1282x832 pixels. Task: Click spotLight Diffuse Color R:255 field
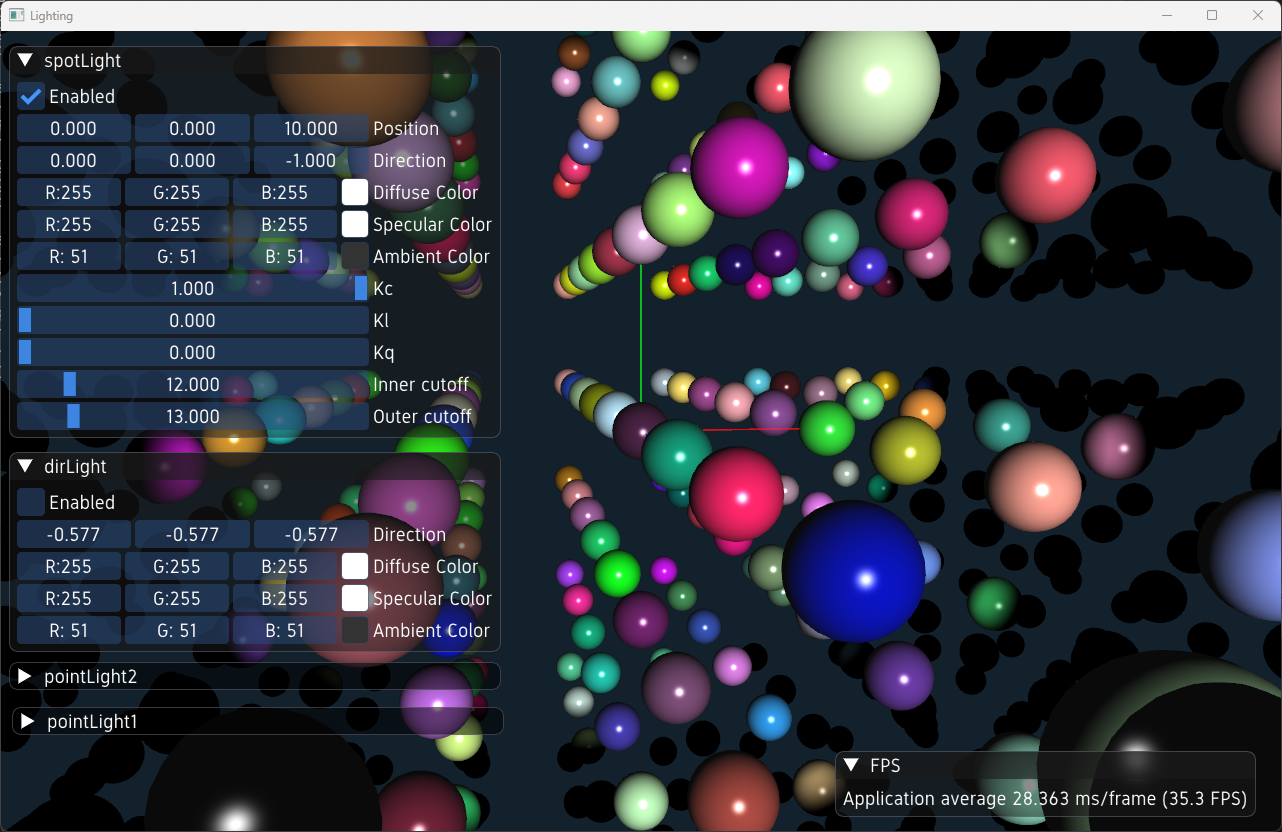(69, 193)
